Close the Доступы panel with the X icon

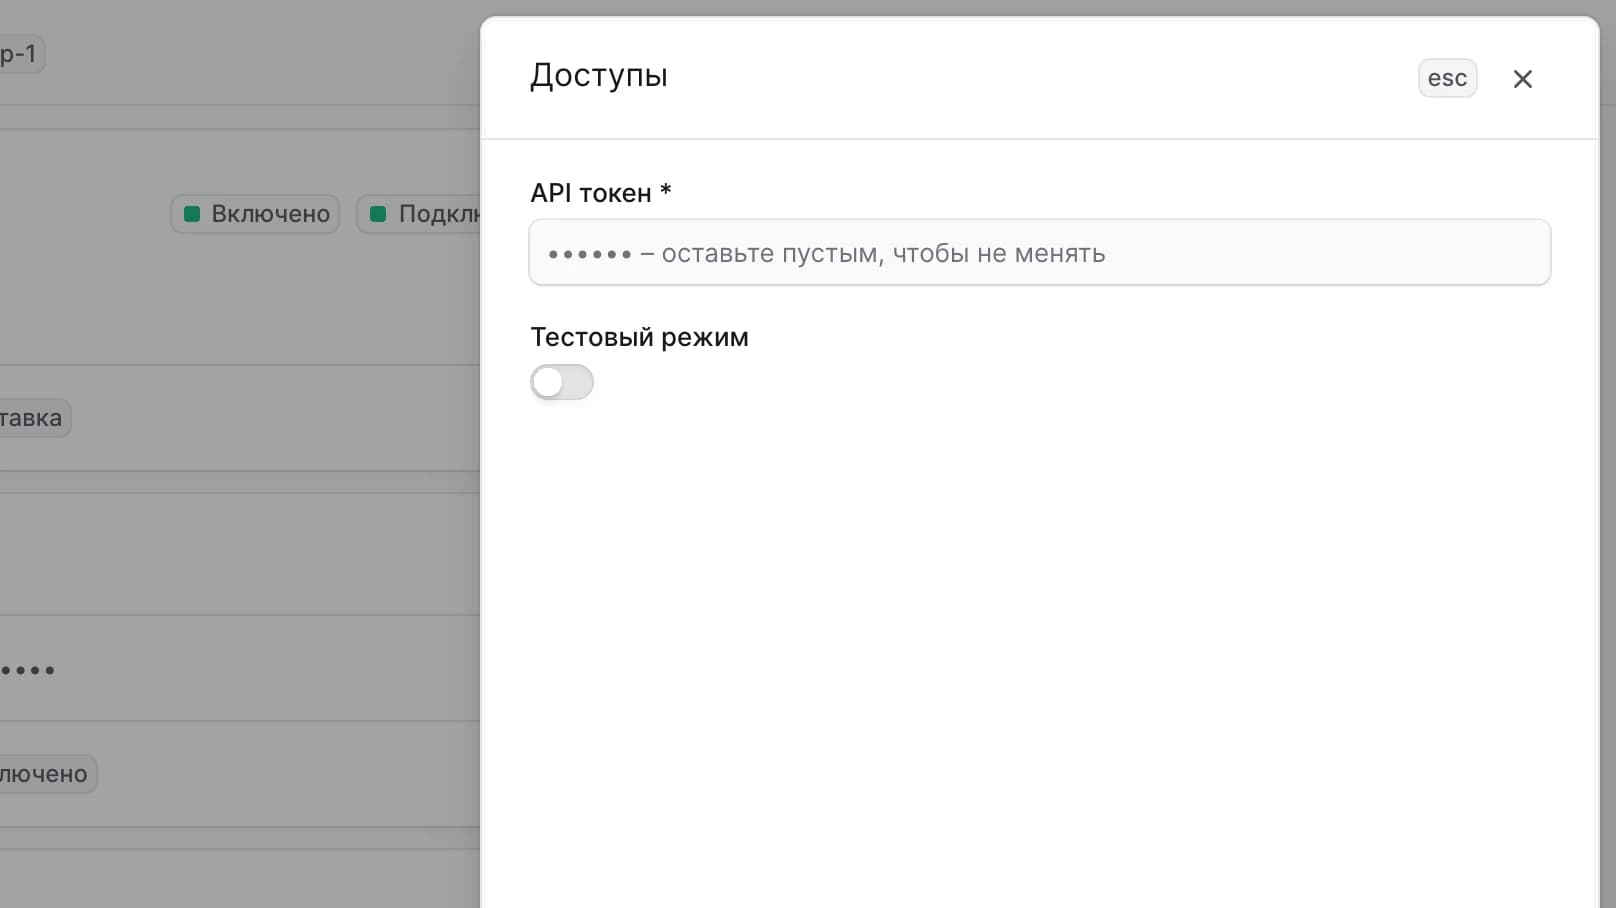point(1522,79)
